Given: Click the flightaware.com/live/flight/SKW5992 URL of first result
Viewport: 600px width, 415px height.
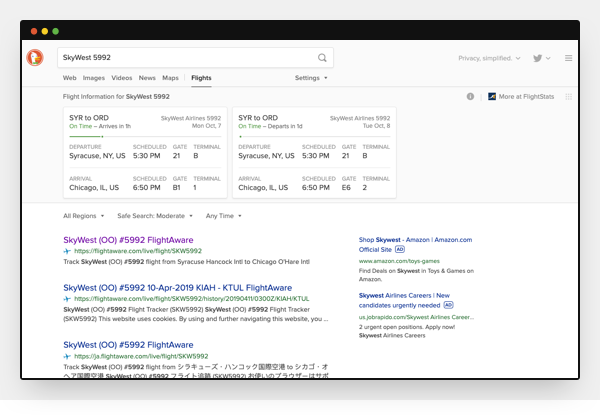Looking at the screenshot, I should click(138, 251).
